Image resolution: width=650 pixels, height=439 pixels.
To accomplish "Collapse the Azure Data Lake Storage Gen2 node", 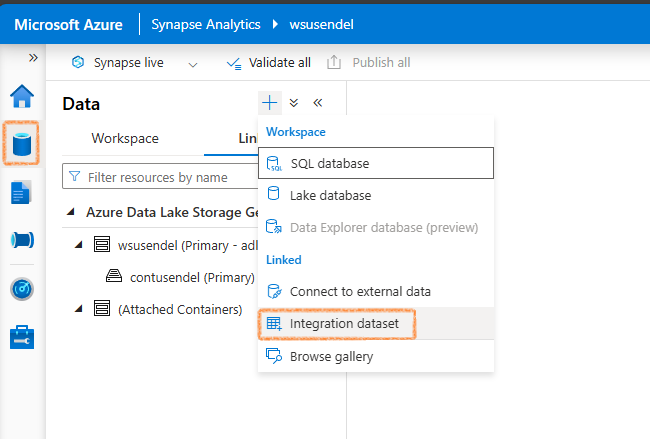I will pos(71,212).
